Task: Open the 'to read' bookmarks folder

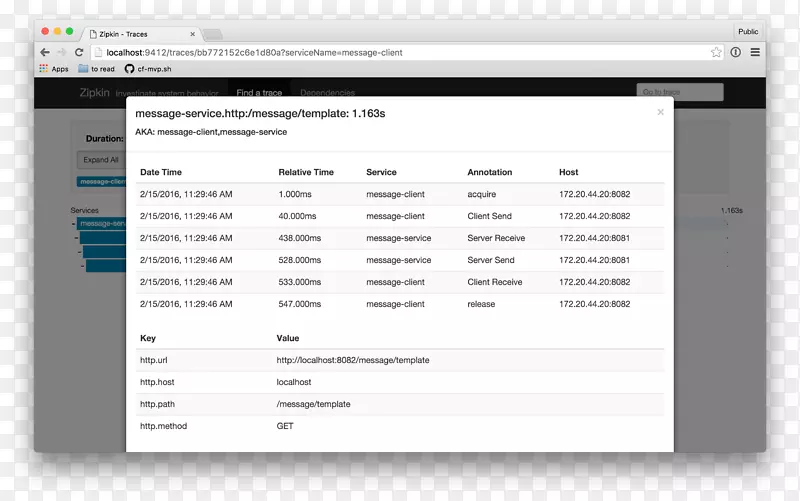Action: (x=96, y=69)
